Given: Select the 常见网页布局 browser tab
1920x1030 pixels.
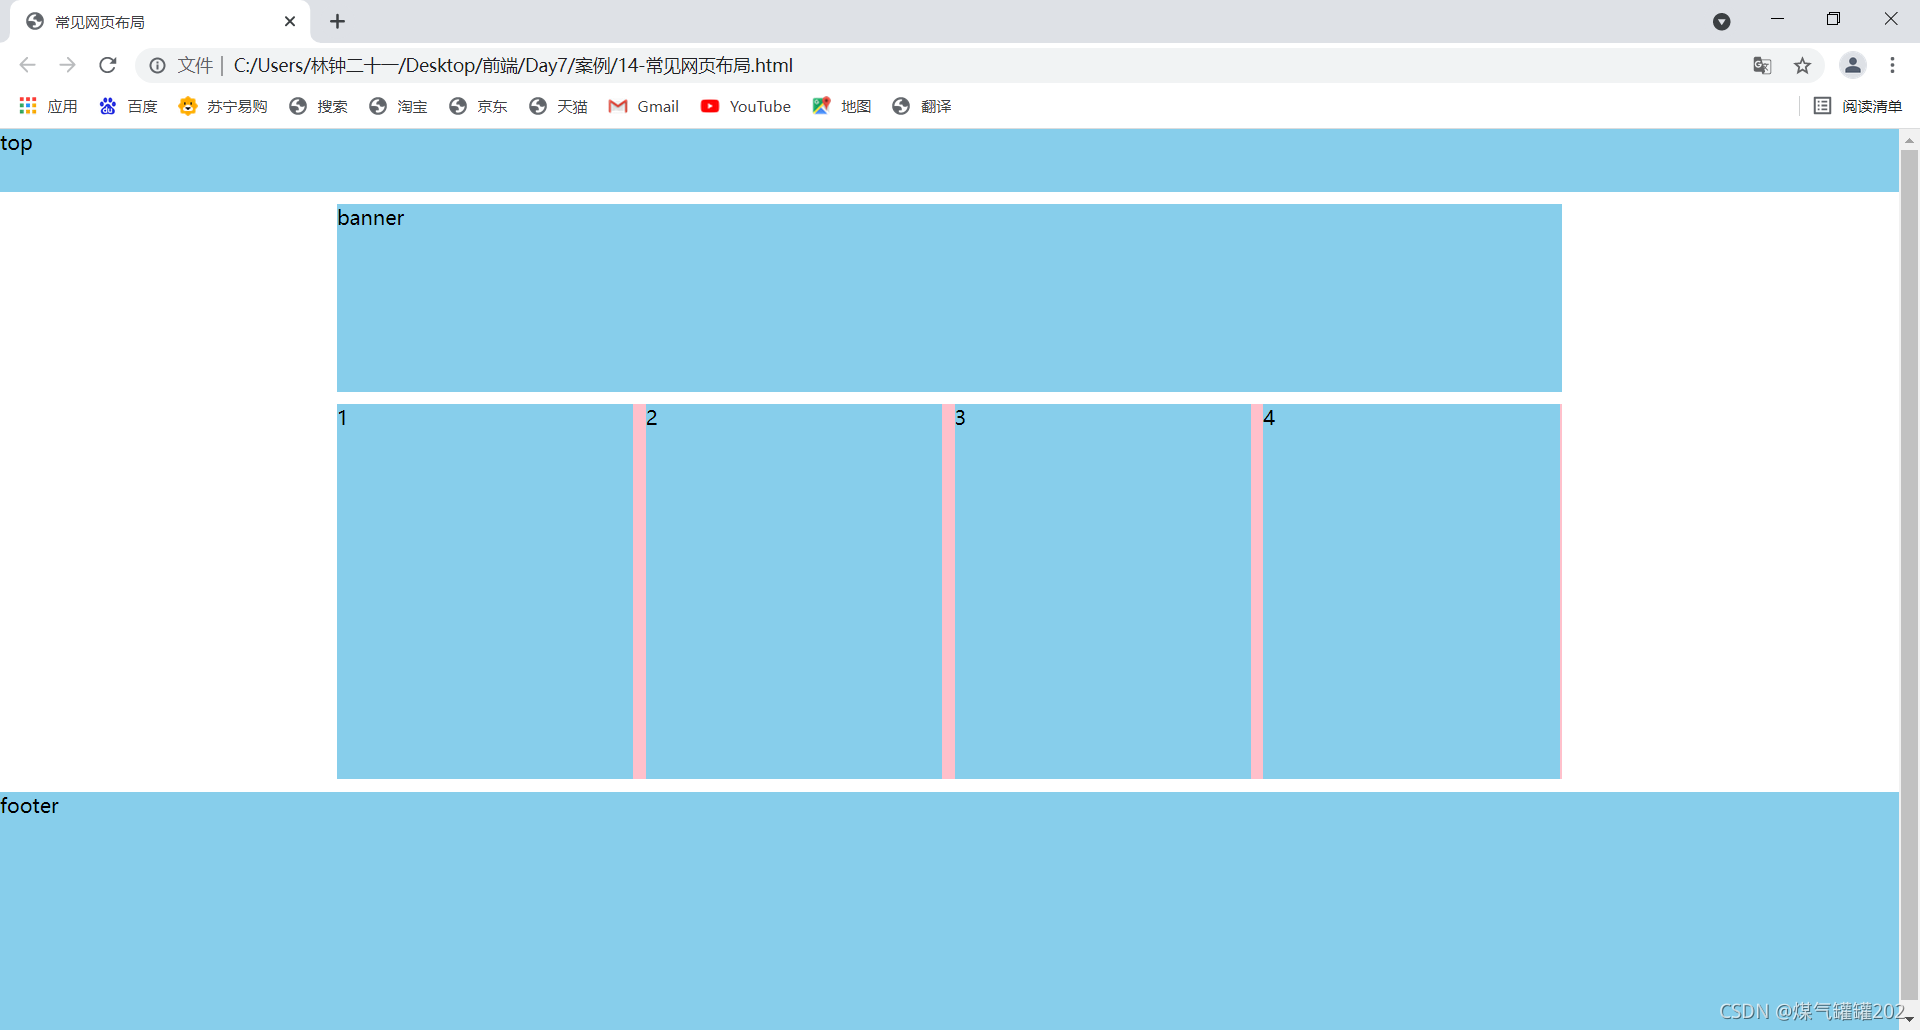Looking at the screenshot, I should click(160, 21).
